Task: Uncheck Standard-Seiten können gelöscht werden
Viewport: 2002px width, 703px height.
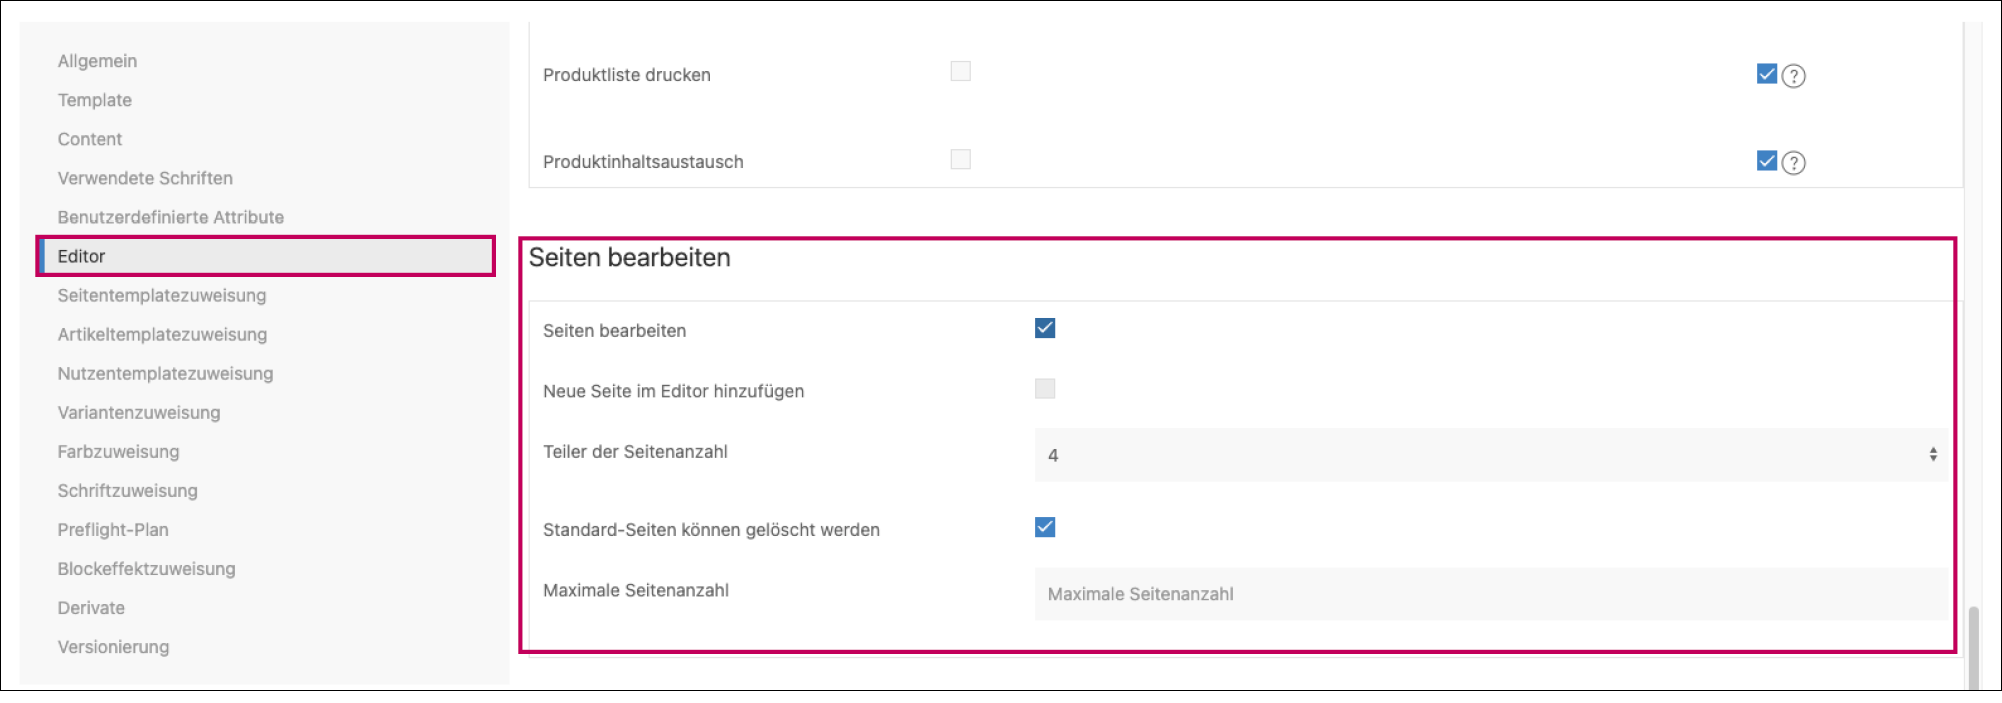Action: (1045, 527)
